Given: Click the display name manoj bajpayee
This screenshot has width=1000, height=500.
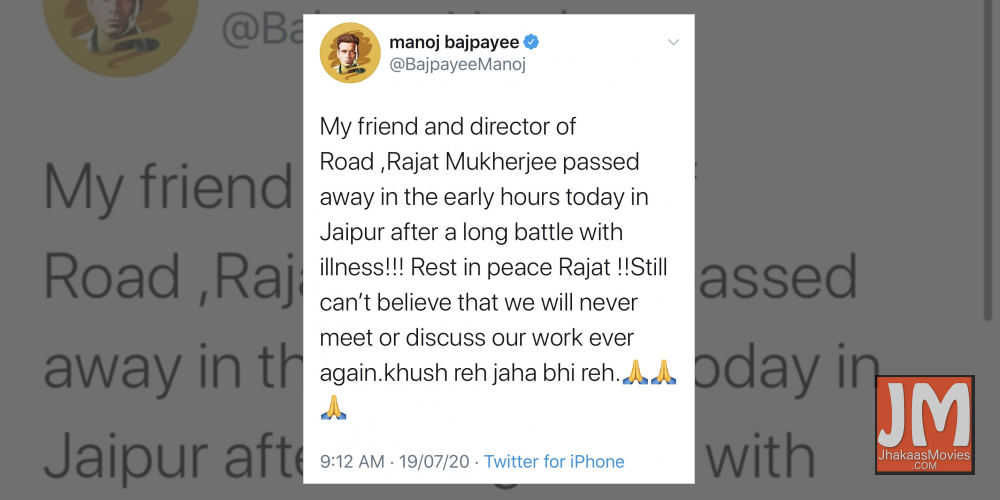Looking at the screenshot, I should (453, 43).
